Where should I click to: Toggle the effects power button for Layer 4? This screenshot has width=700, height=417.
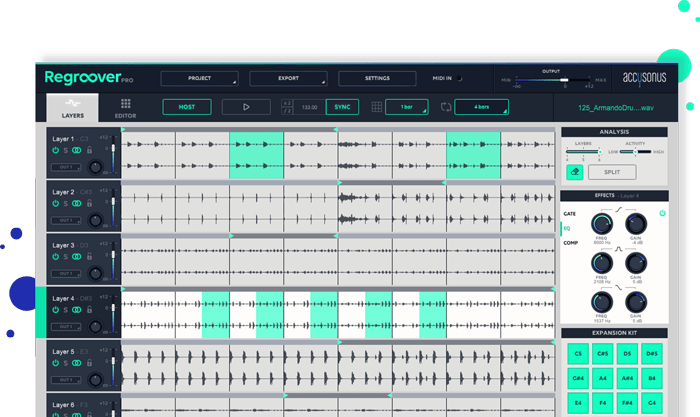(663, 214)
